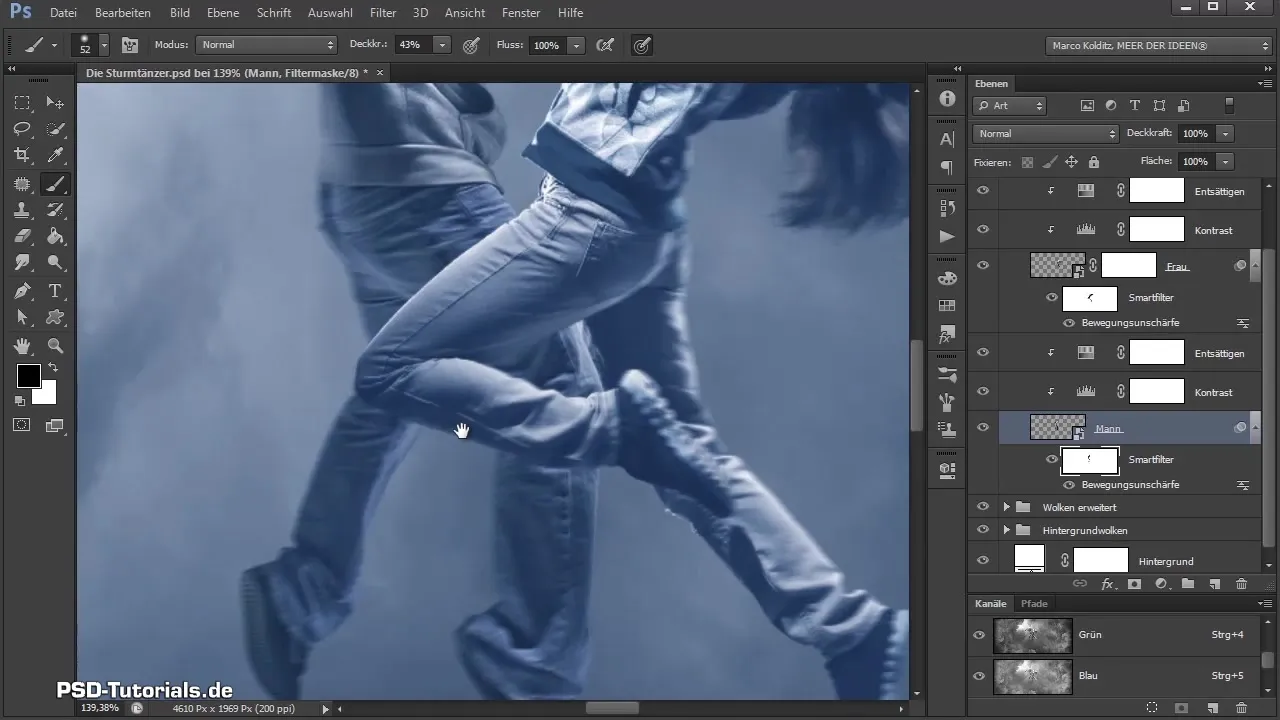Open the brush panel toggle icon
The width and height of the screenshot is (1280, 720).
click(x=129, y=45)
